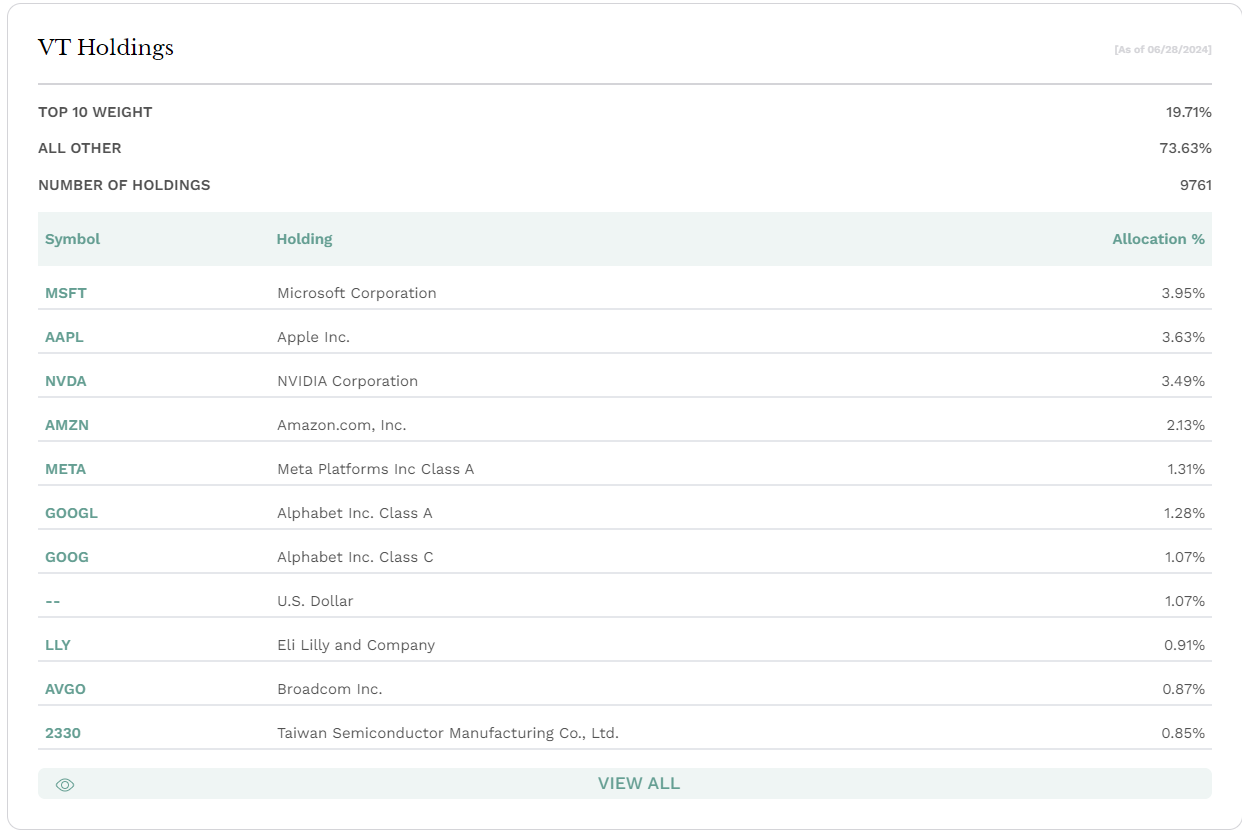Open the GOOG symbol link

point(67,557)
